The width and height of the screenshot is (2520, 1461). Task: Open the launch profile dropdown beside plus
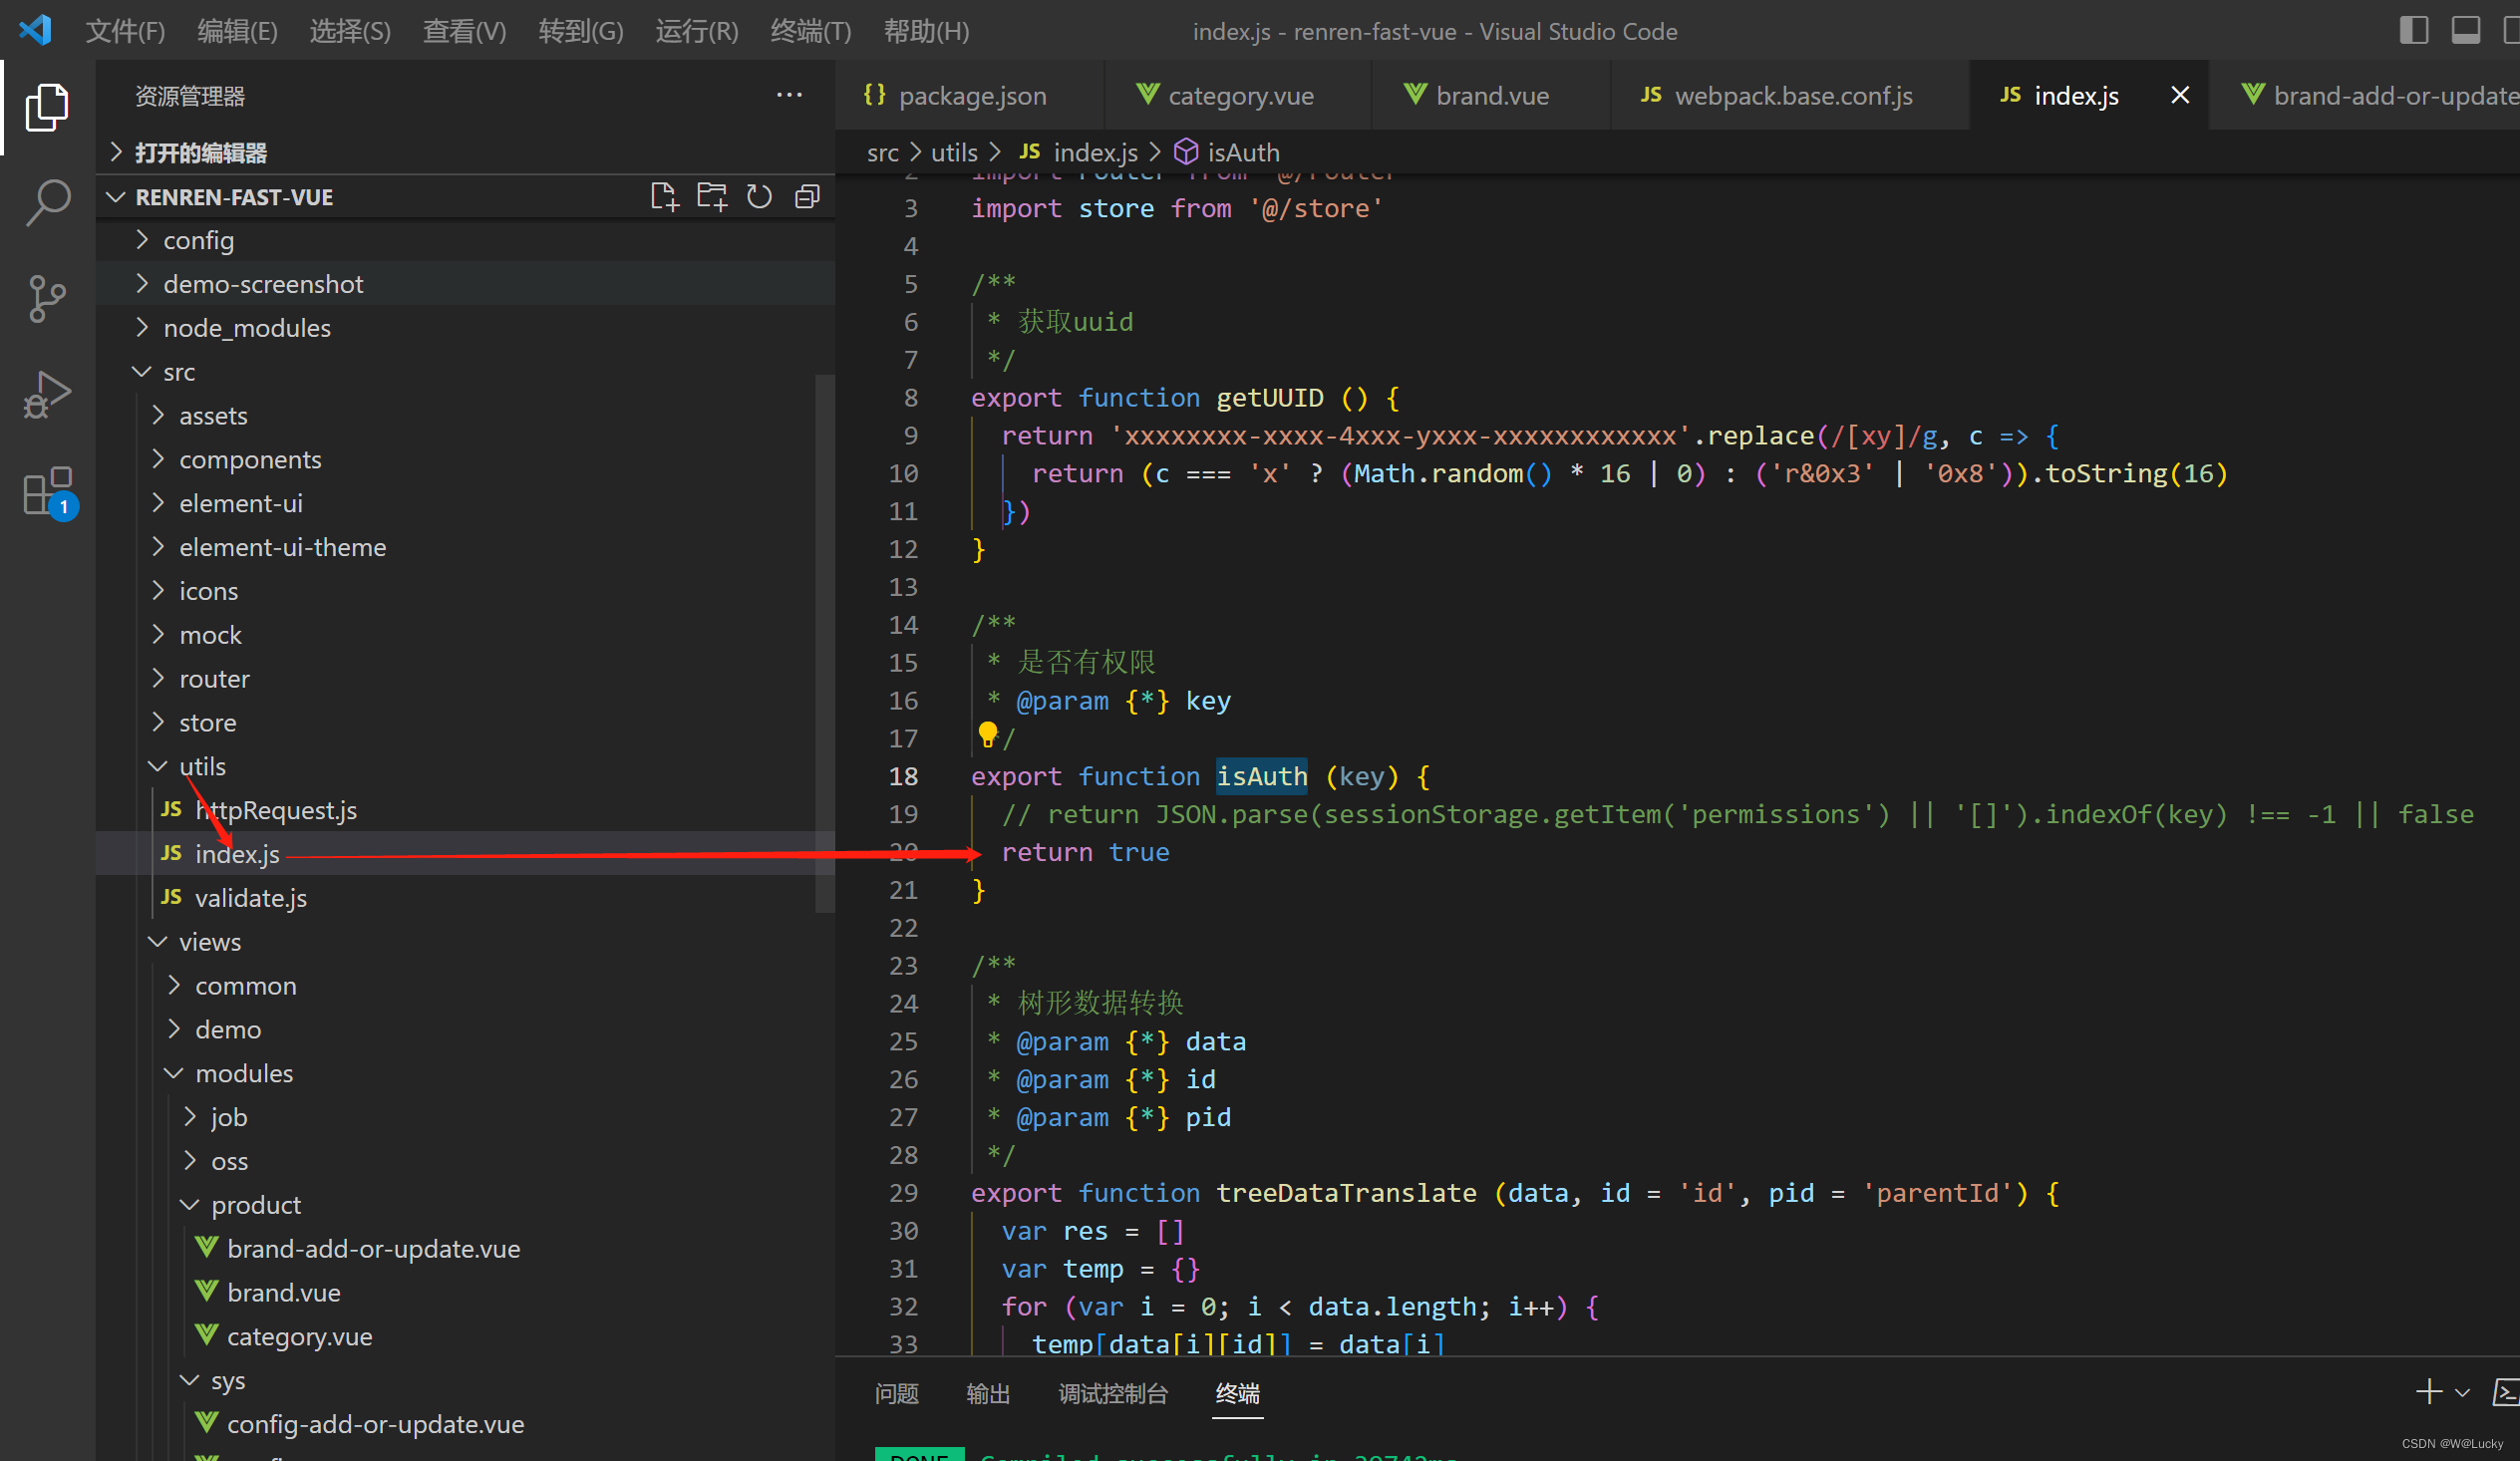pos(2462,1392)
